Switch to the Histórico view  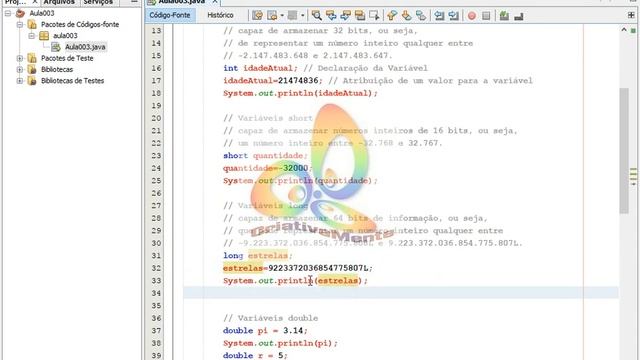[220, 15]
